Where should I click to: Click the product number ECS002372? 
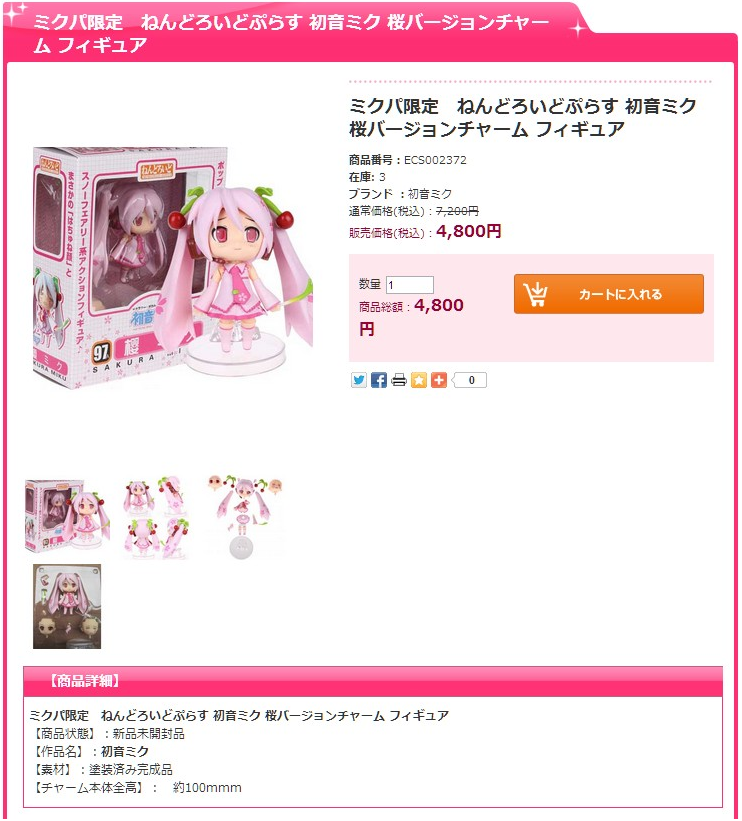point(435,160)
